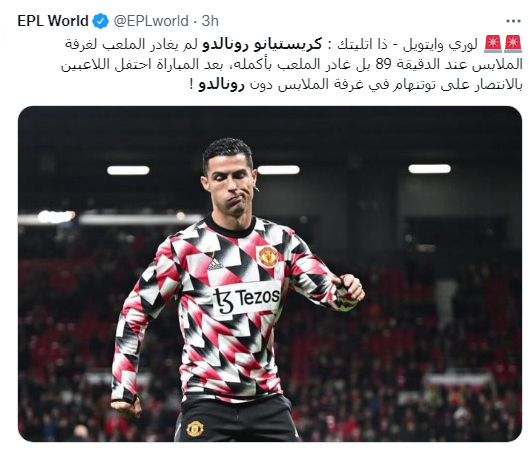Click ذا اتليتك source name in tweet

pyautogui.click(x=363, y=44)
